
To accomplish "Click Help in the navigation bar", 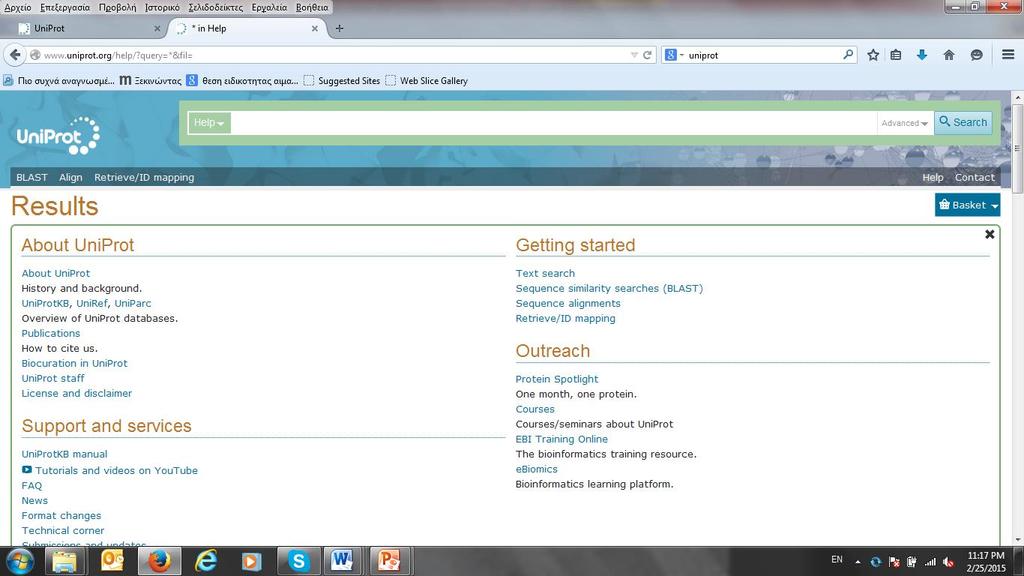I will [933, 177].
